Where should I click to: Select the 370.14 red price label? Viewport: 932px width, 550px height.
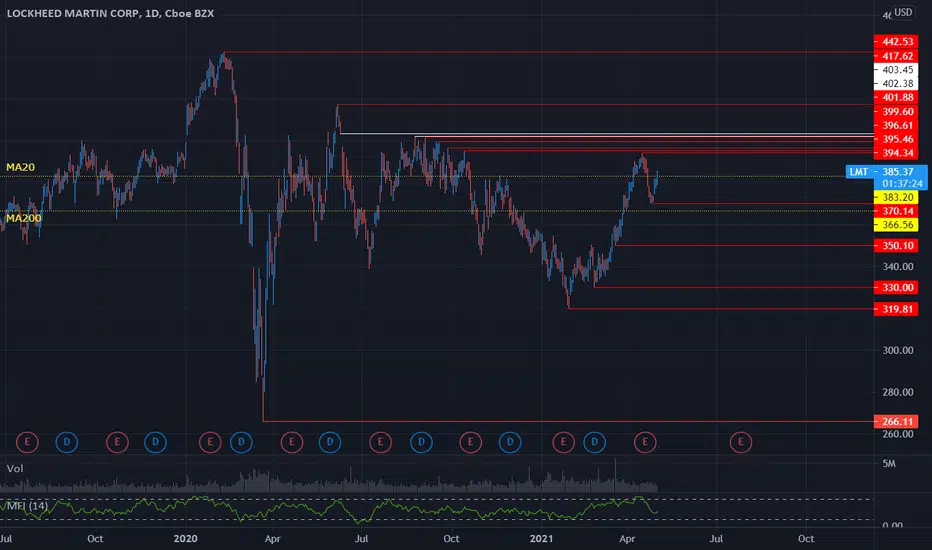(x=896, y=211)
